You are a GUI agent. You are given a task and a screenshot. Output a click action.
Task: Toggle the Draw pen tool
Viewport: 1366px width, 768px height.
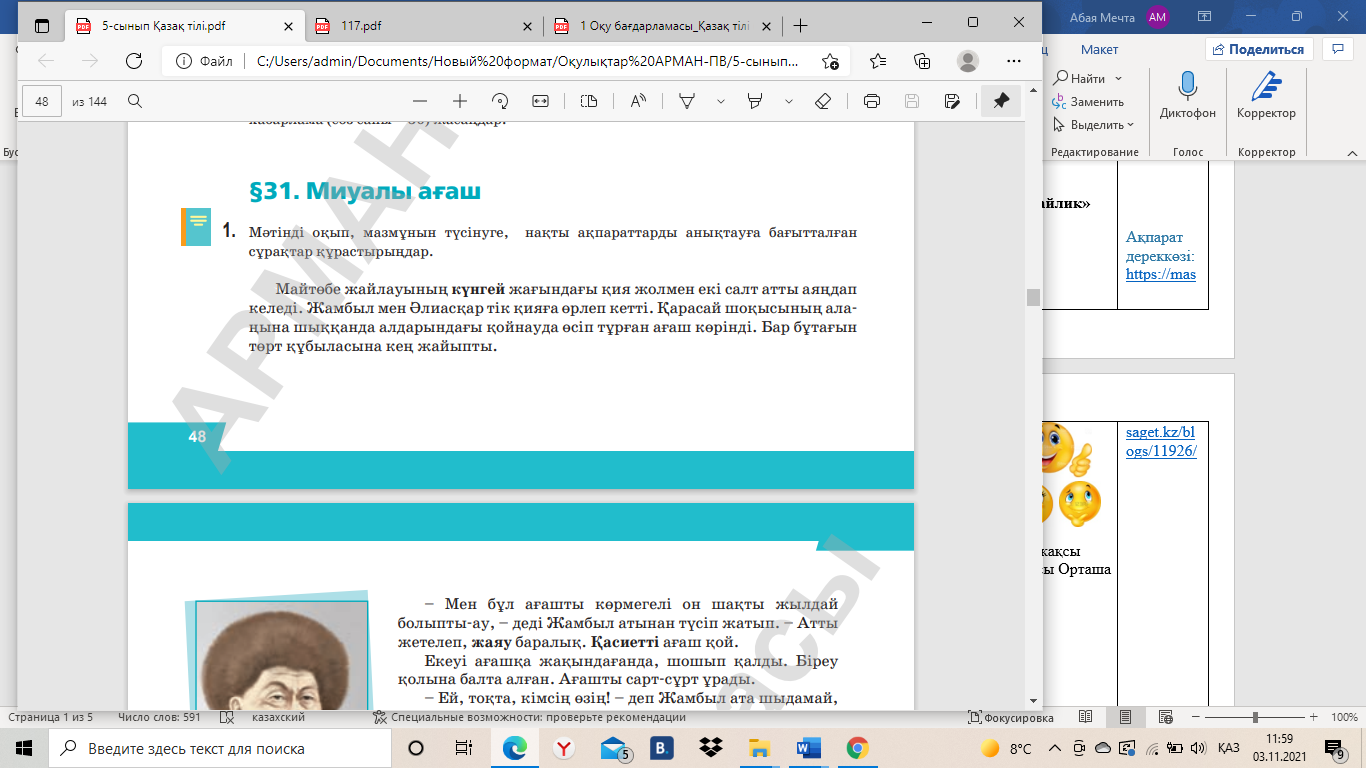(x=687, y=101)
